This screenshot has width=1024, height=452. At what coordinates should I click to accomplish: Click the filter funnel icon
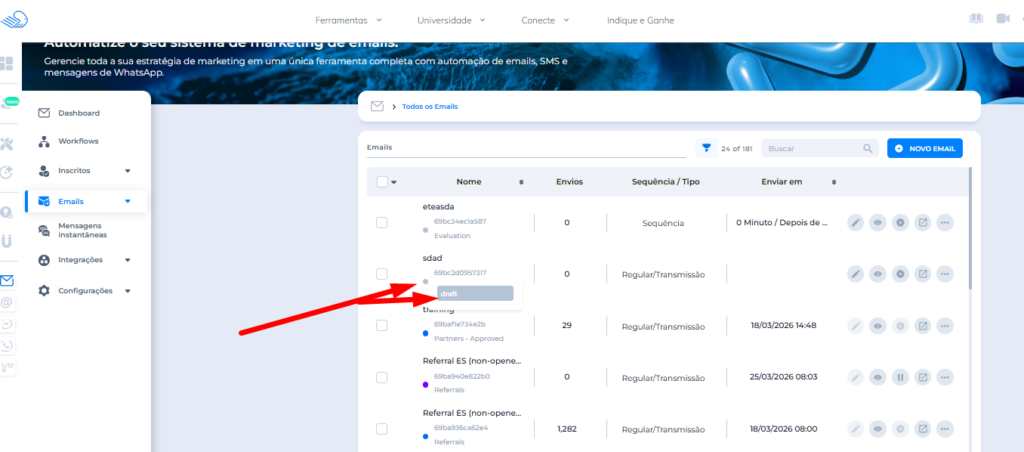pyautogui.click(x=707, y=148)
